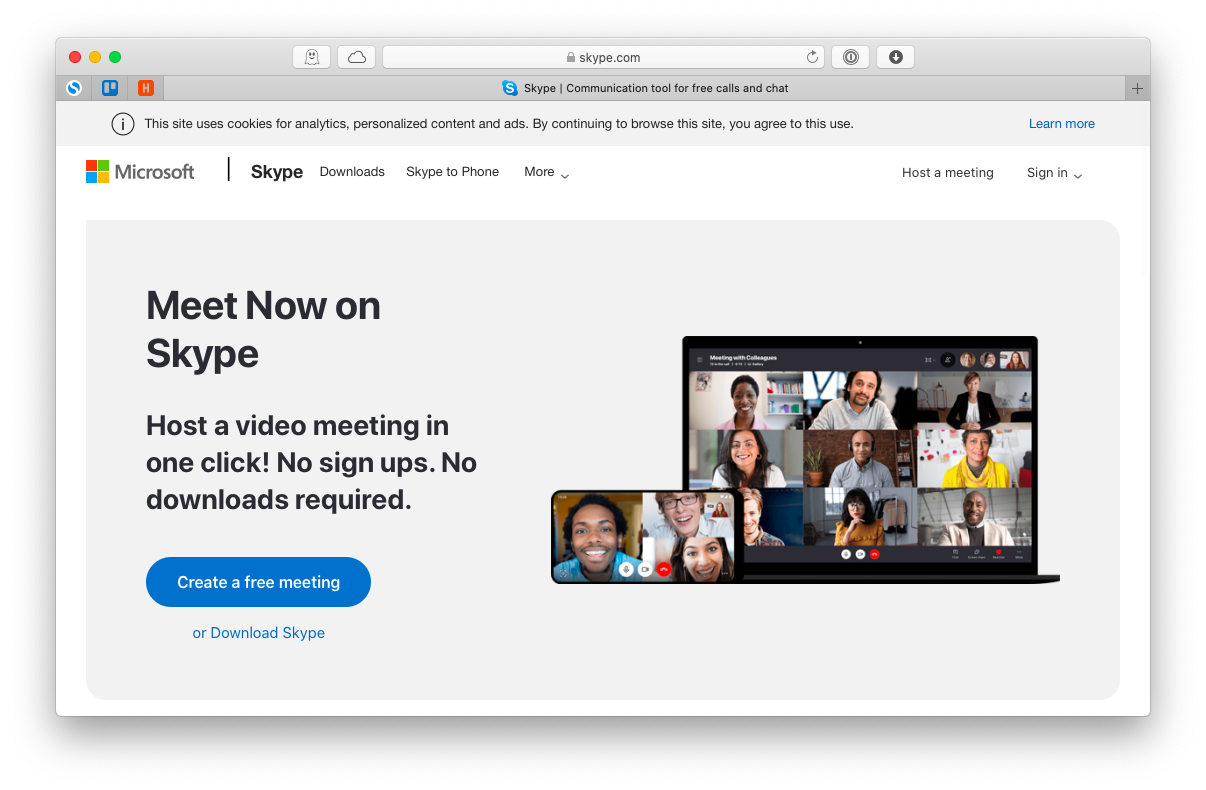1206x790 pixels.
Task: Show Safari downloads arrow icon
Action: tap(895, 57)
